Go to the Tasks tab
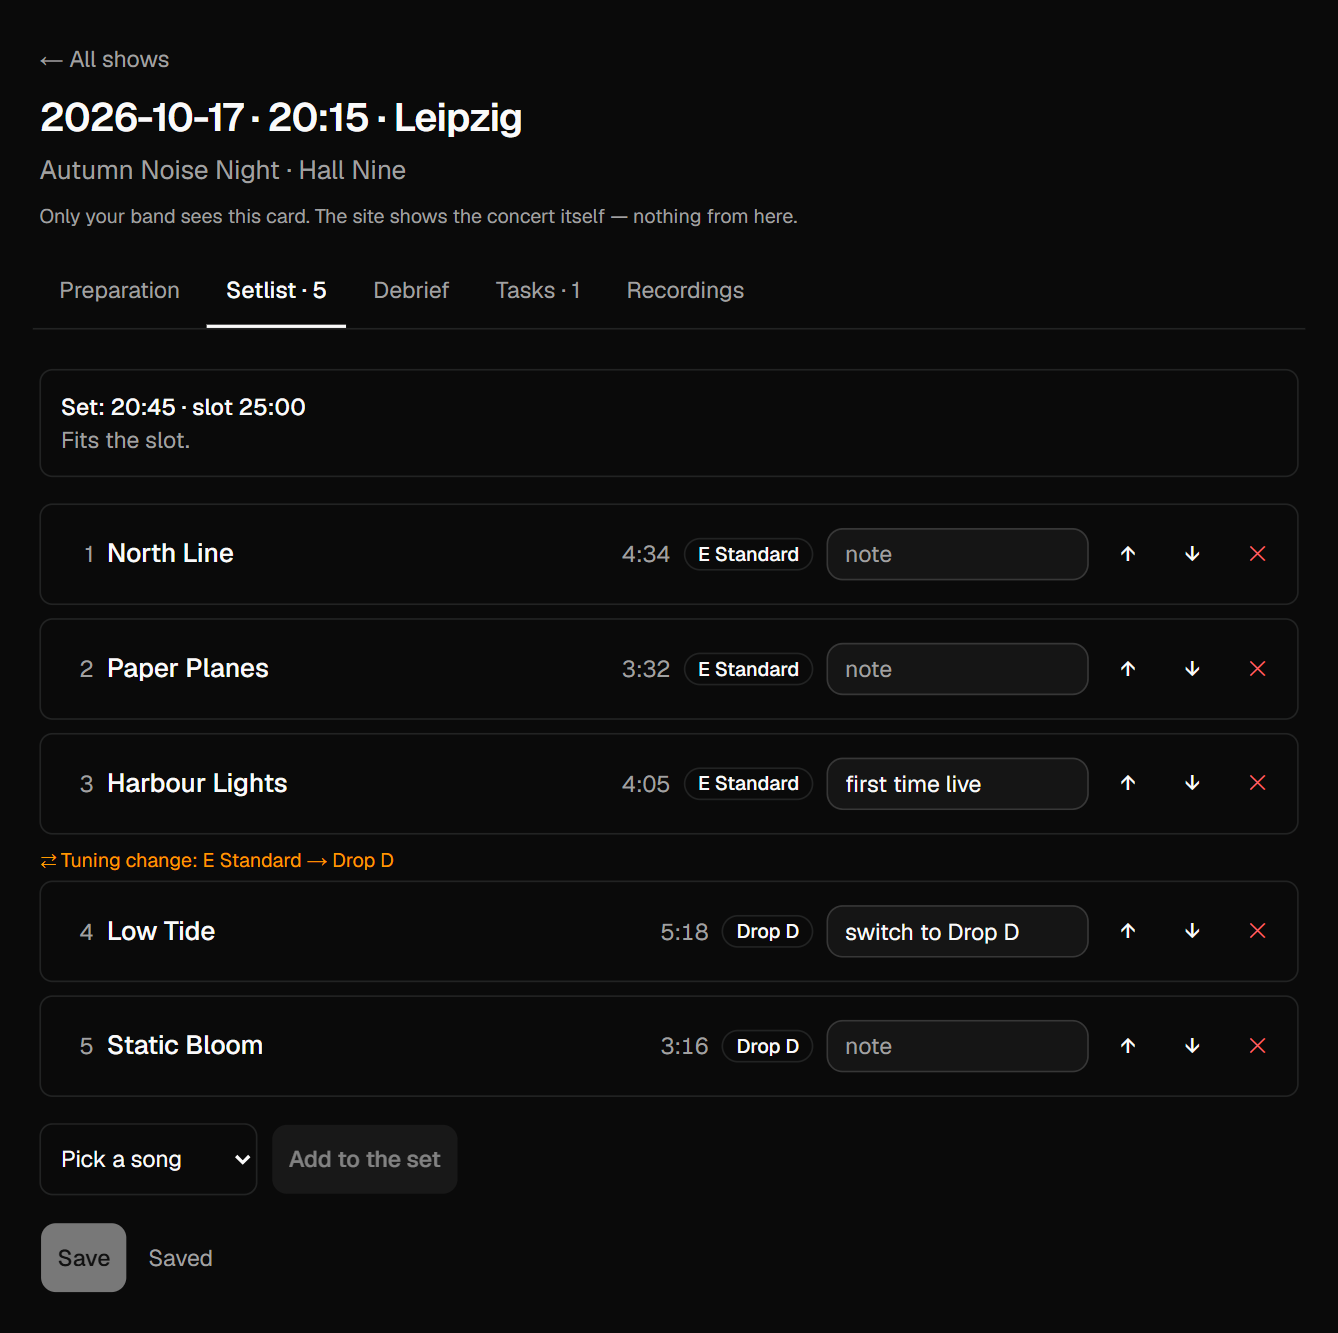The image size is (1338, 1333). [x=538, y=290]
